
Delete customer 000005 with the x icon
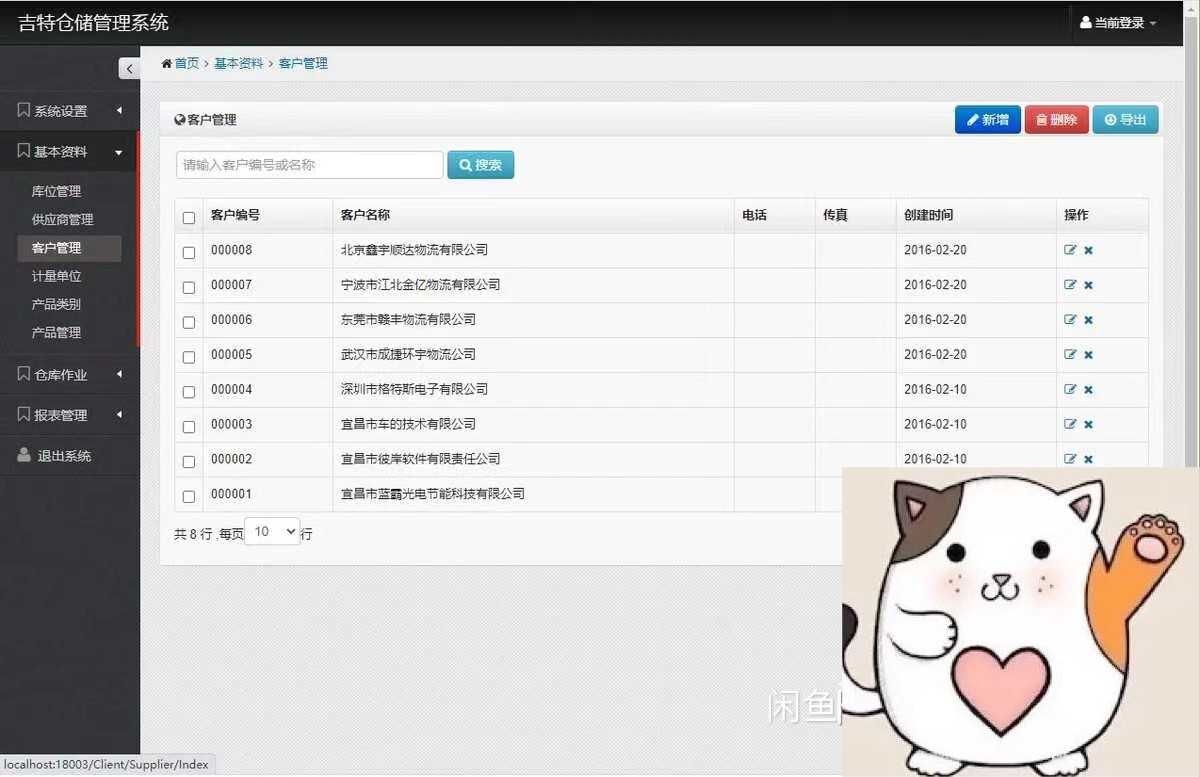point(1088,355)
